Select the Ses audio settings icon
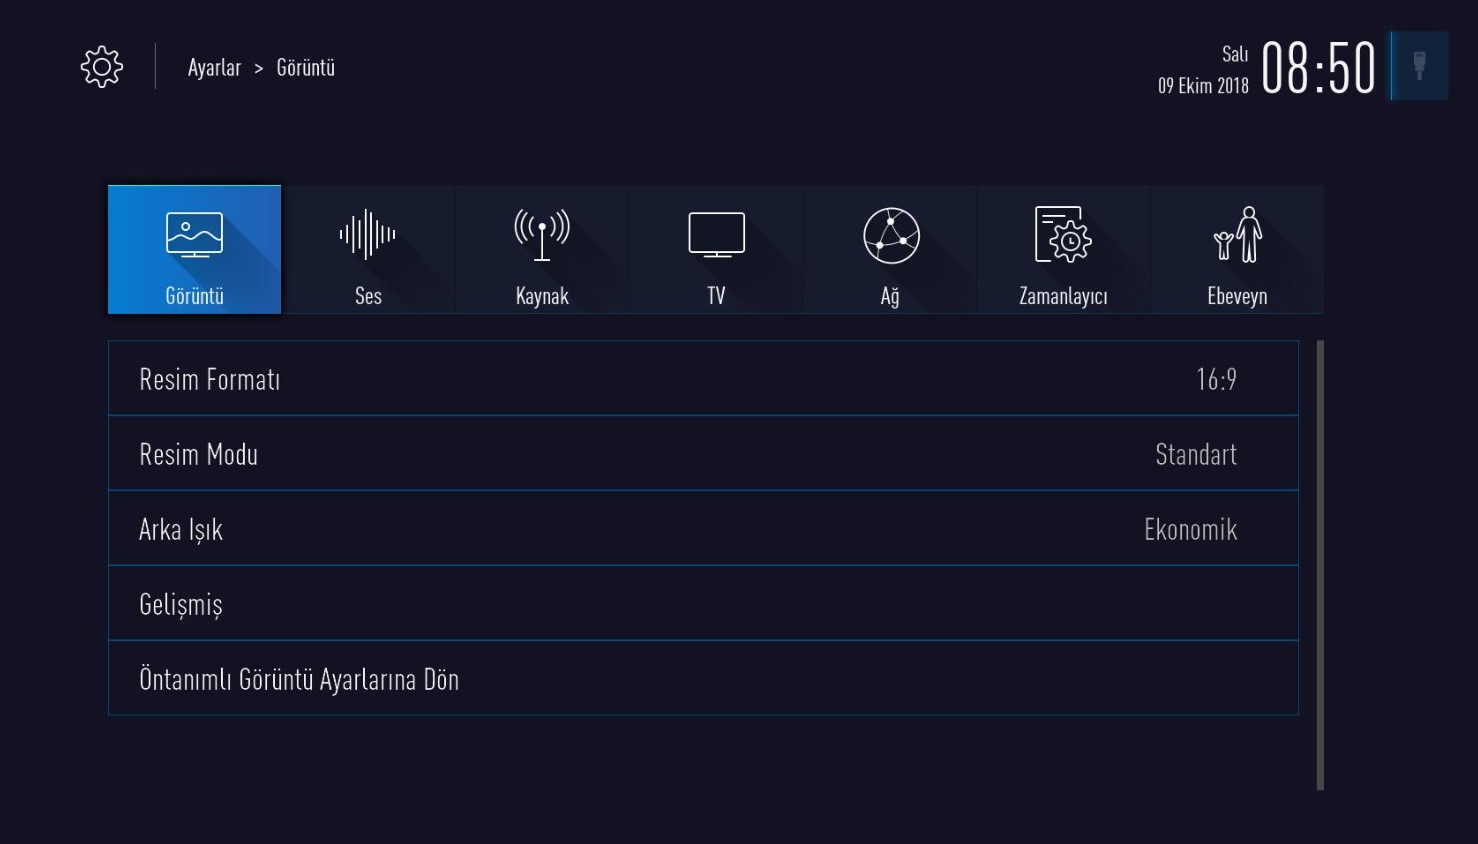Viewport: 1478px width, 844px height. click(368, 236)
